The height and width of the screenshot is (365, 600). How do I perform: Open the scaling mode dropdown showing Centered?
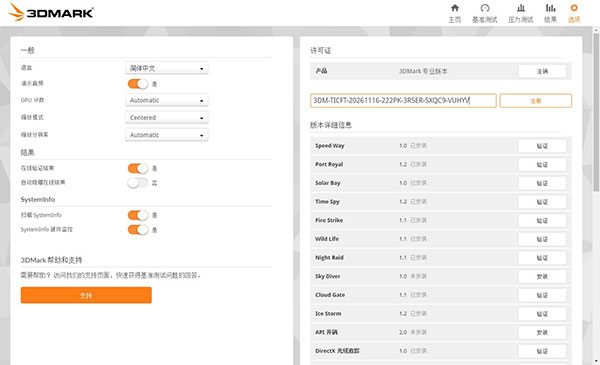pos(167,117)
